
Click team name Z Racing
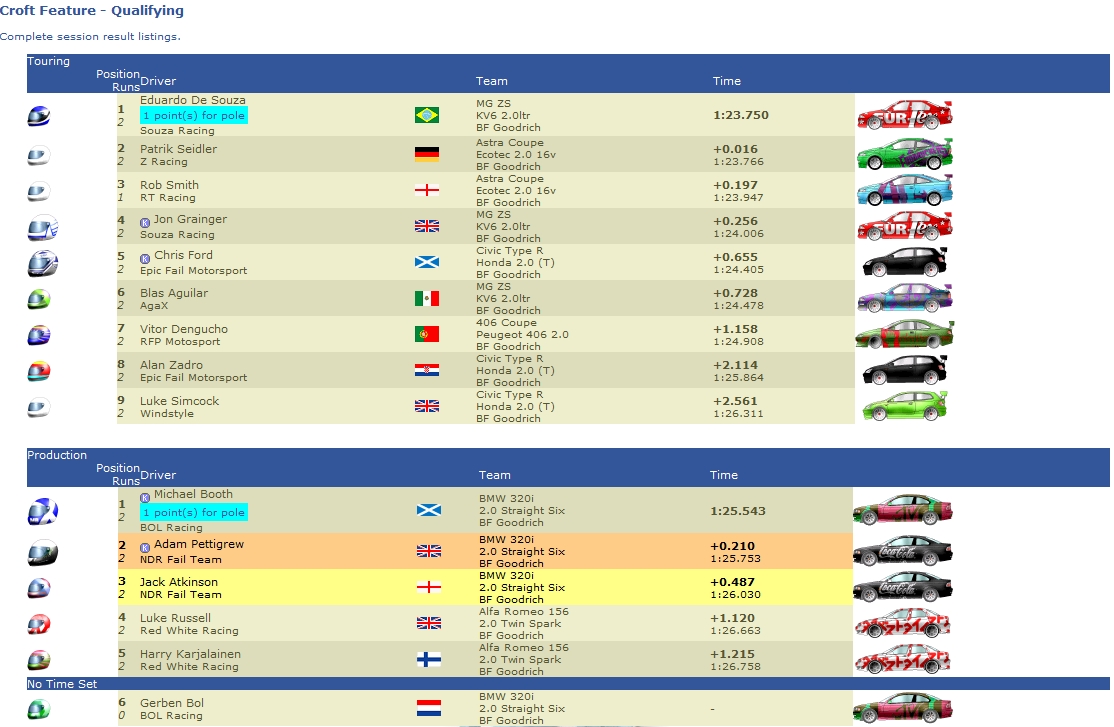[163, 162]
